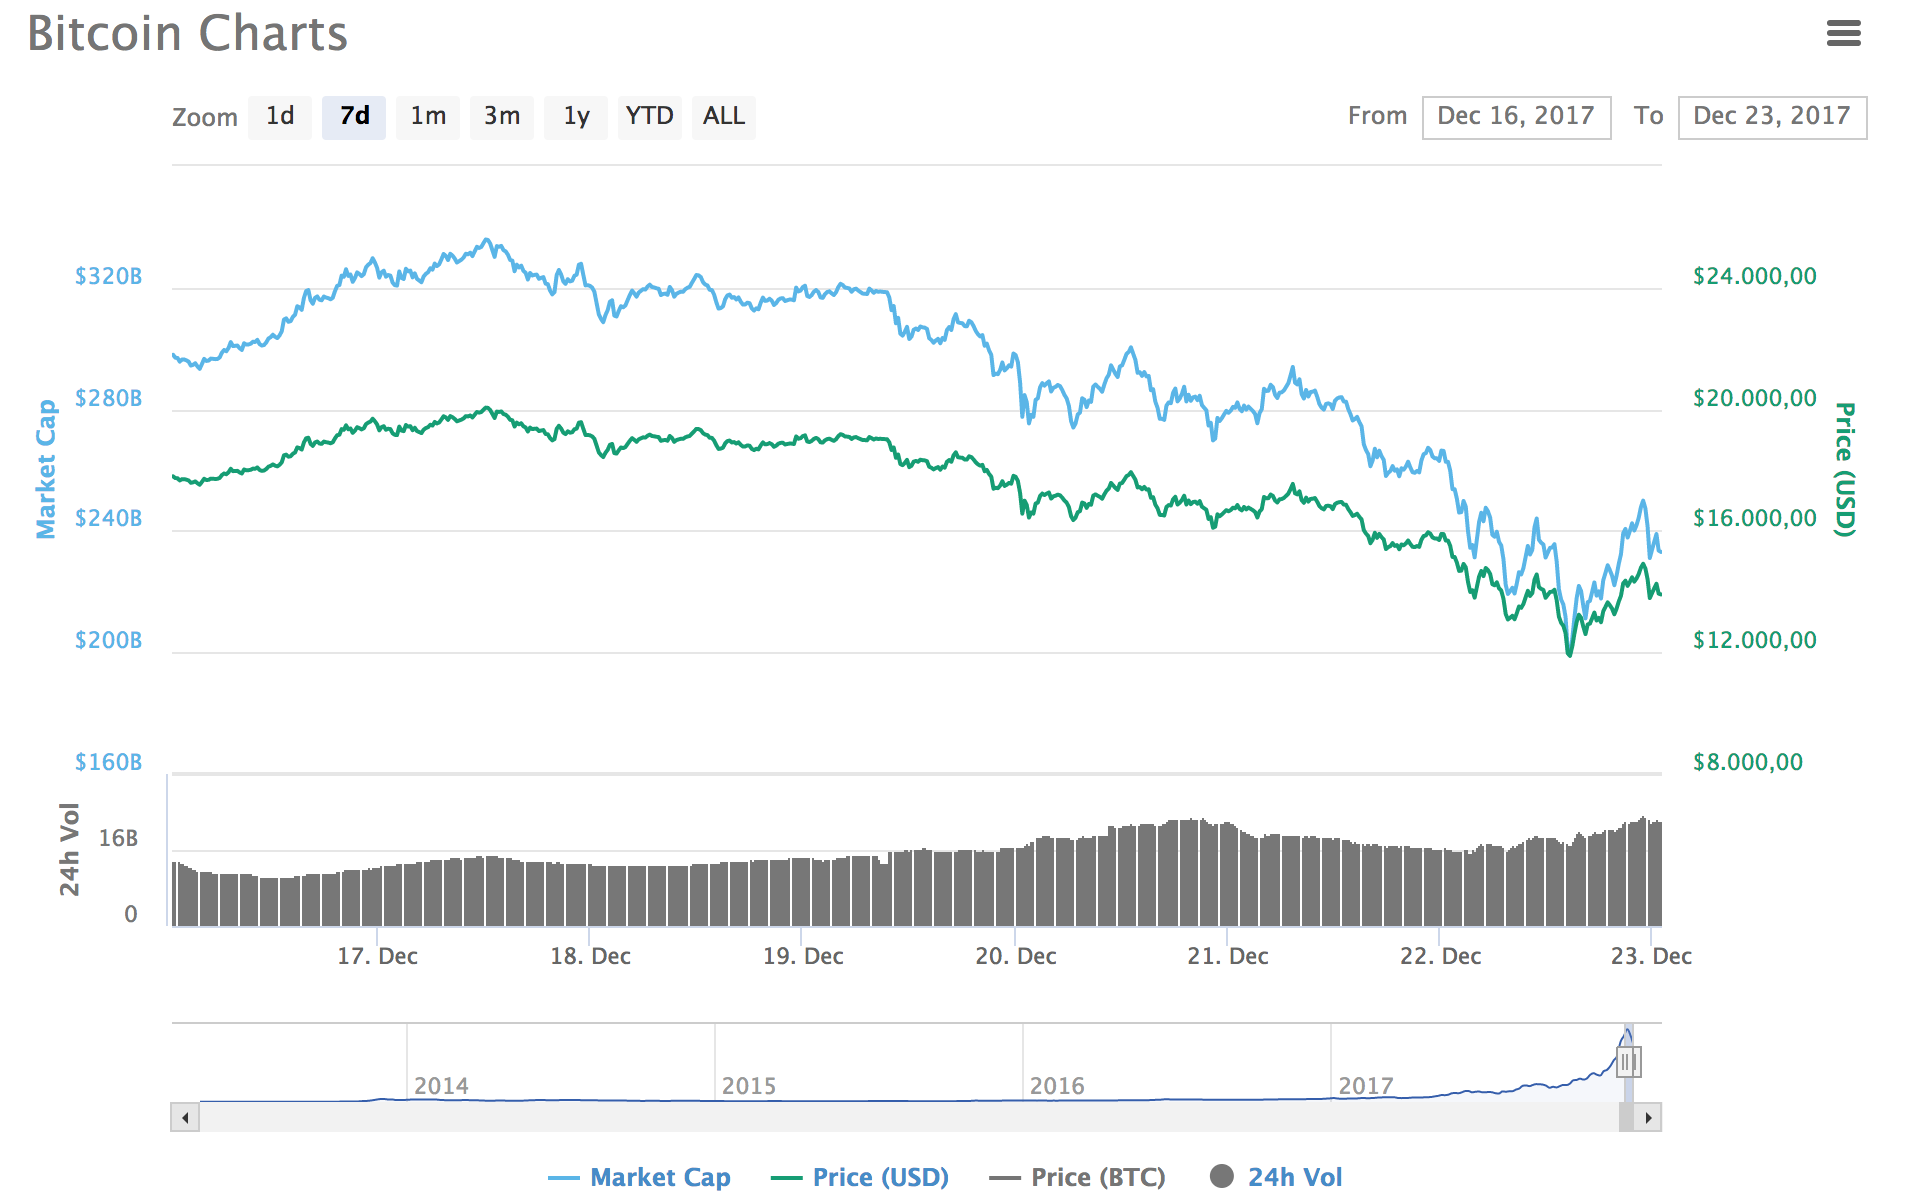Viewport: 1912px width, 1200px height.
Task: Click the Market Cap axis title
Action: [46, 469]
